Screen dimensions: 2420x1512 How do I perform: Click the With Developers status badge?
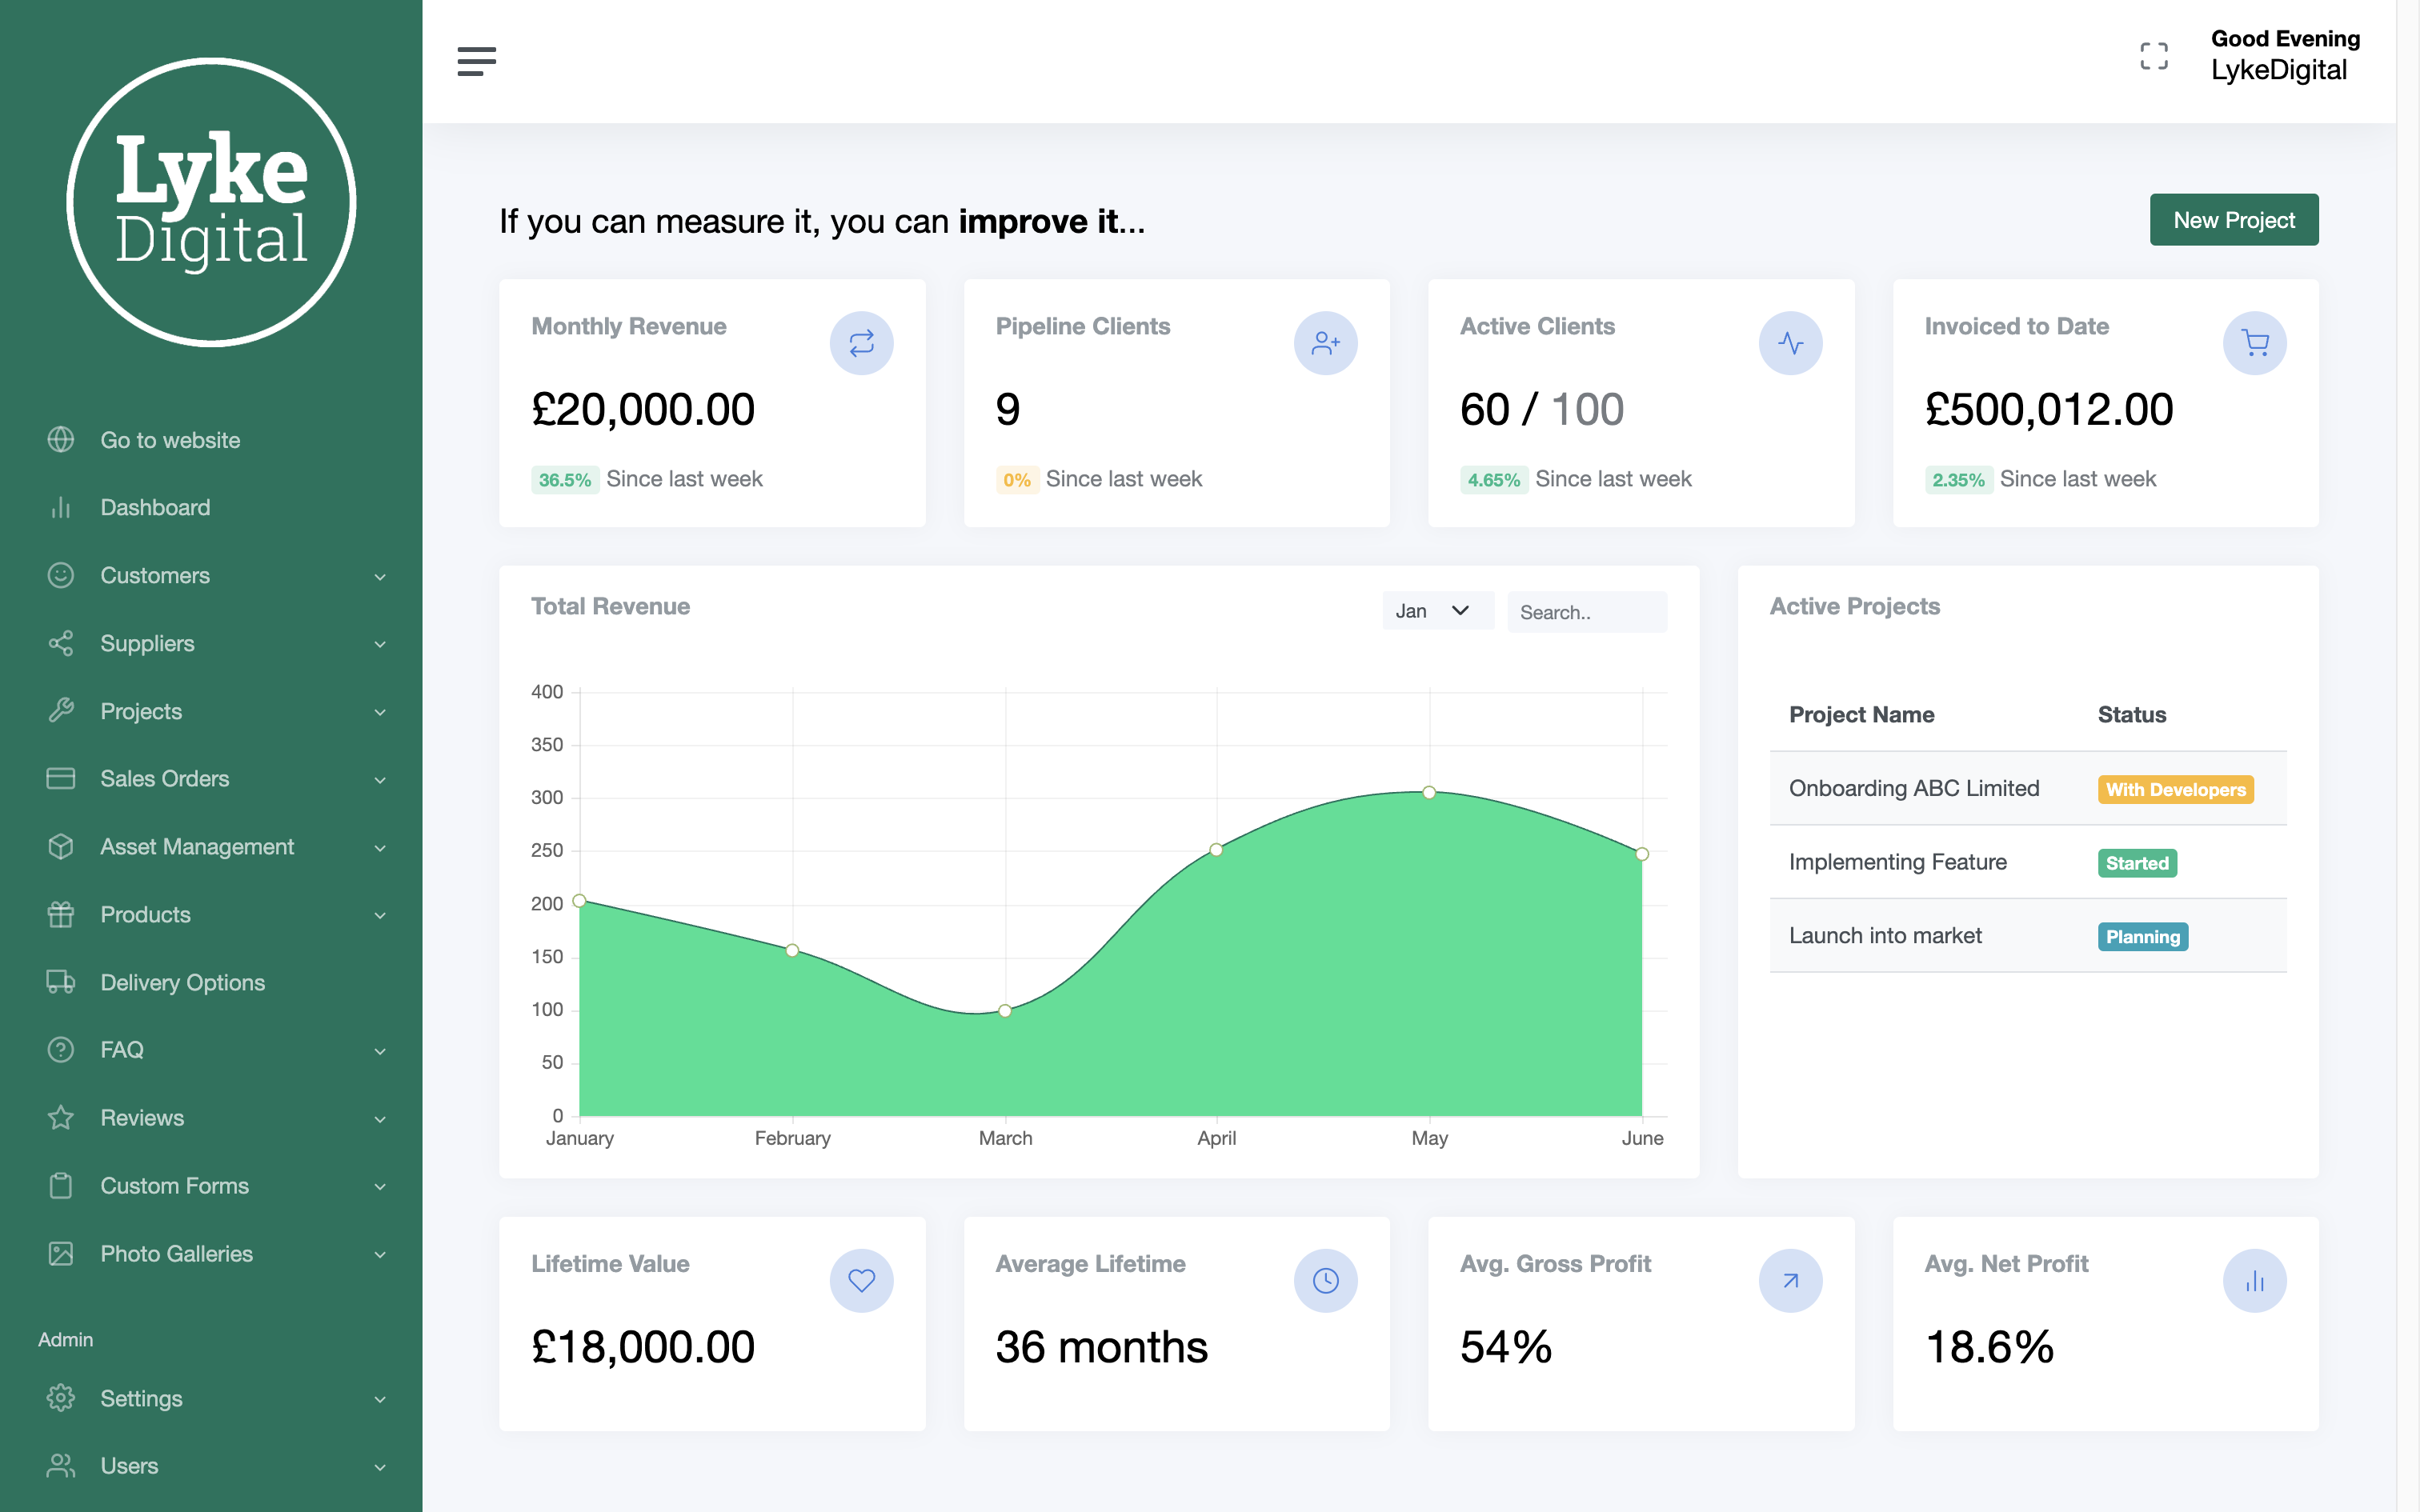click(x=2175, y=789)
